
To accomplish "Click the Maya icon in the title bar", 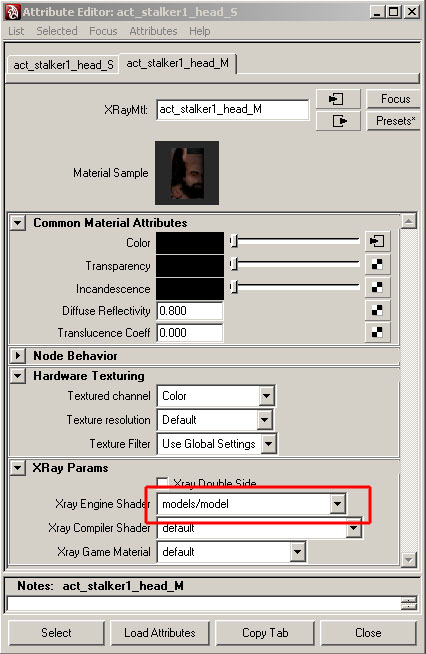I will point(12,12).
